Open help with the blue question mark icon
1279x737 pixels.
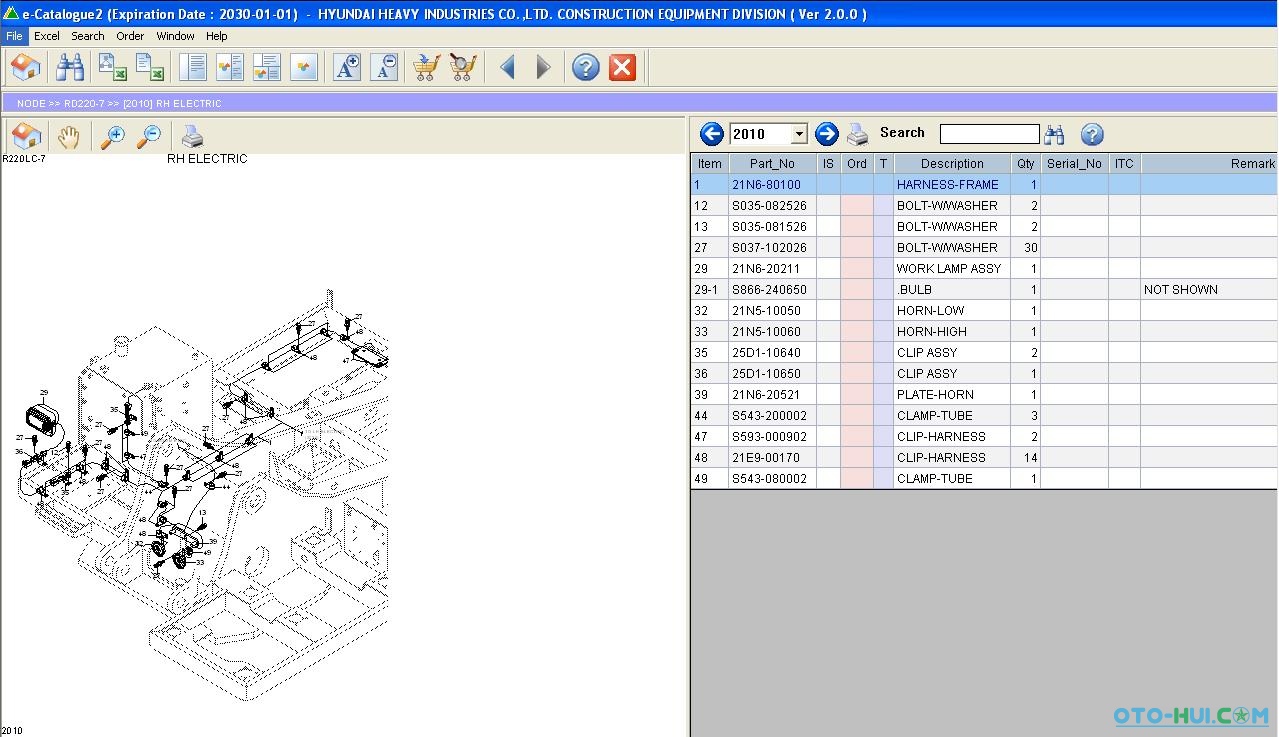point(586,67)
